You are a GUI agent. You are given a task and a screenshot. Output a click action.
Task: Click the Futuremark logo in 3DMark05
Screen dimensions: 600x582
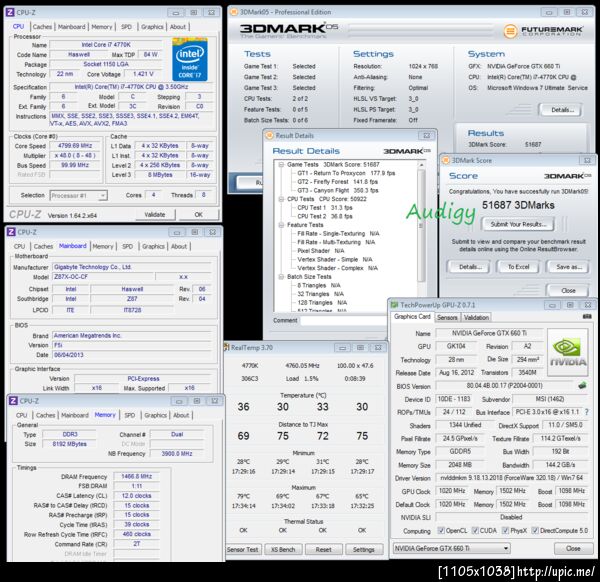543,31
